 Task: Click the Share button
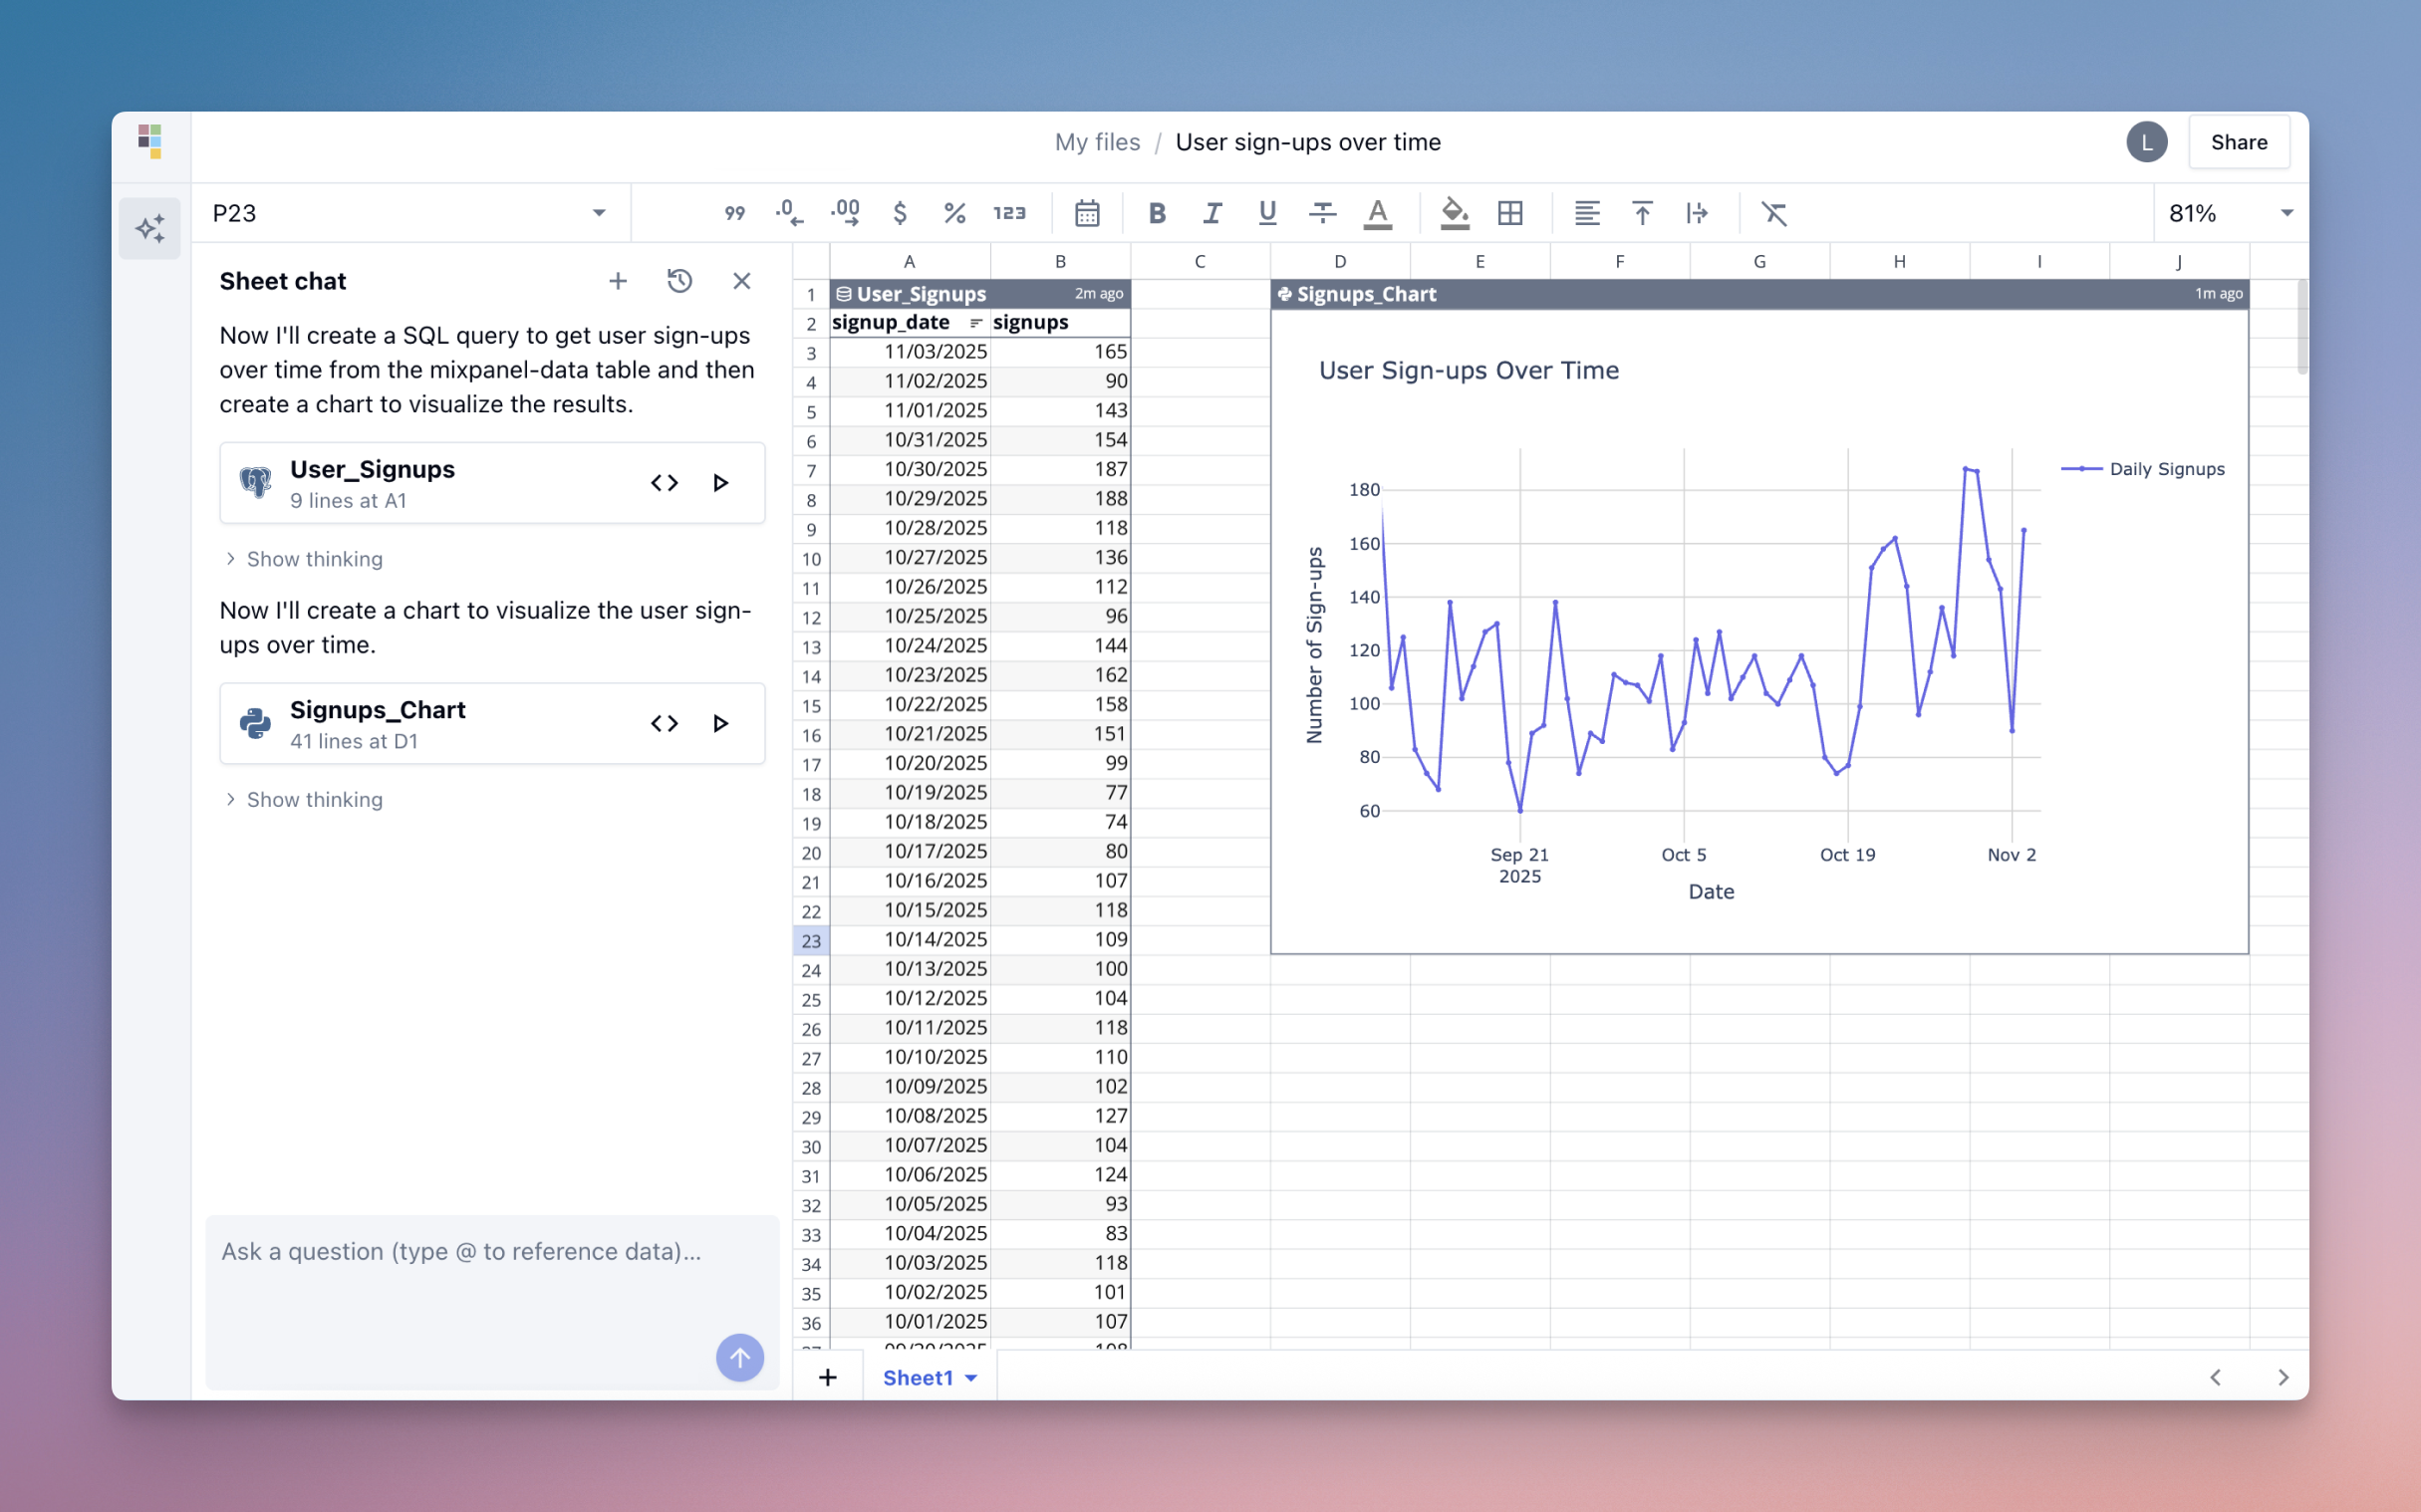2239,141
